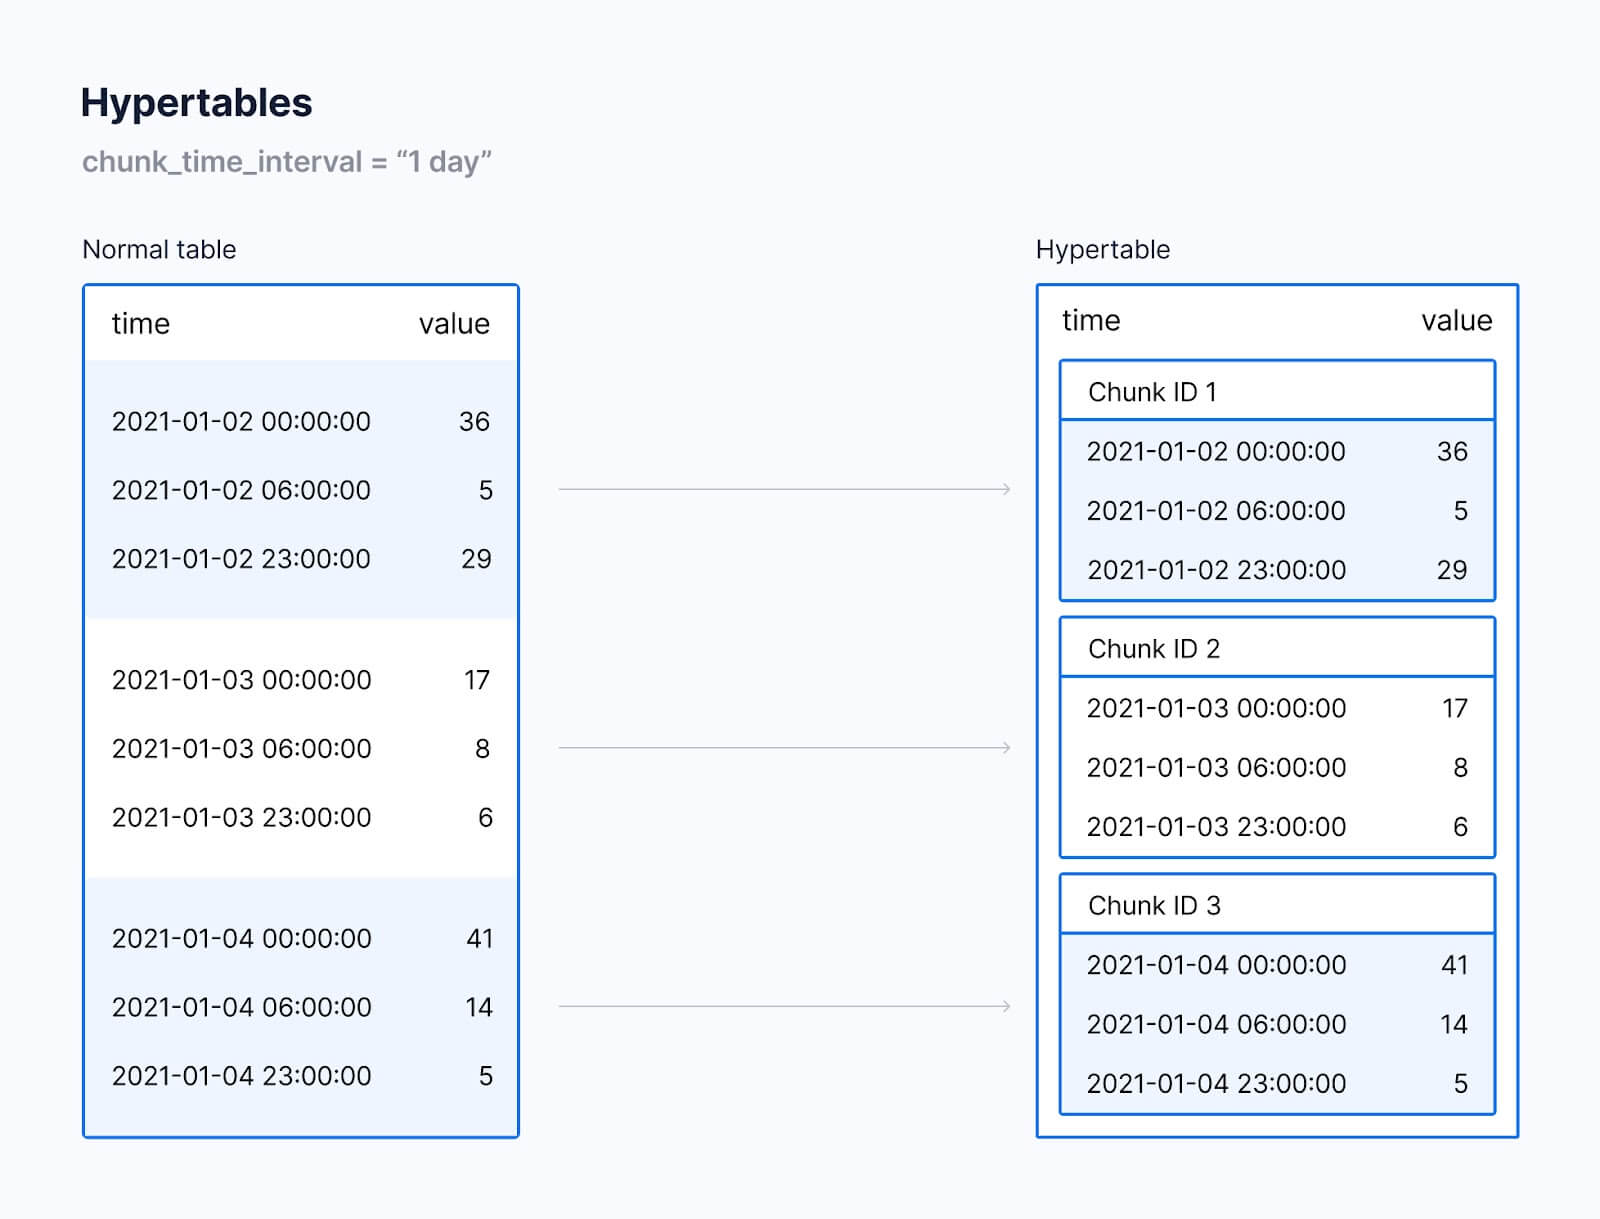The image size is (1600, 1219).
Task: Select the "Chunk ID 1" header
Action: pyautogui.click(x=1152, y=392)
